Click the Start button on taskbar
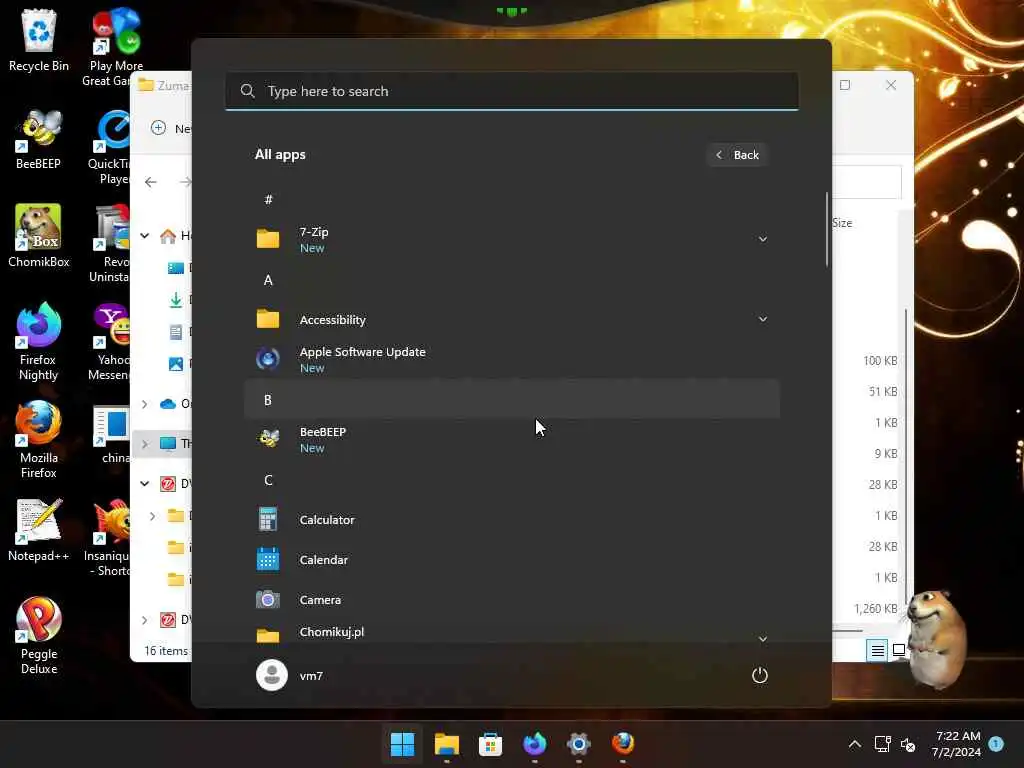This screenshot has height=768, width=1024. [402, 744]
